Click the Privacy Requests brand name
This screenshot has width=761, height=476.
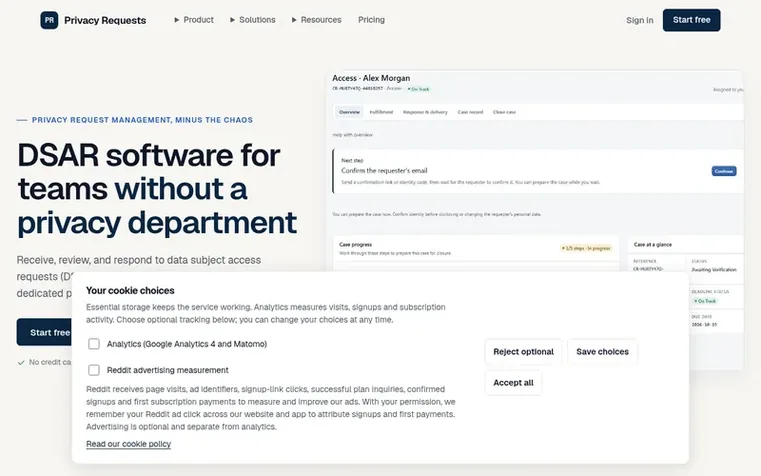click(105, 20)
